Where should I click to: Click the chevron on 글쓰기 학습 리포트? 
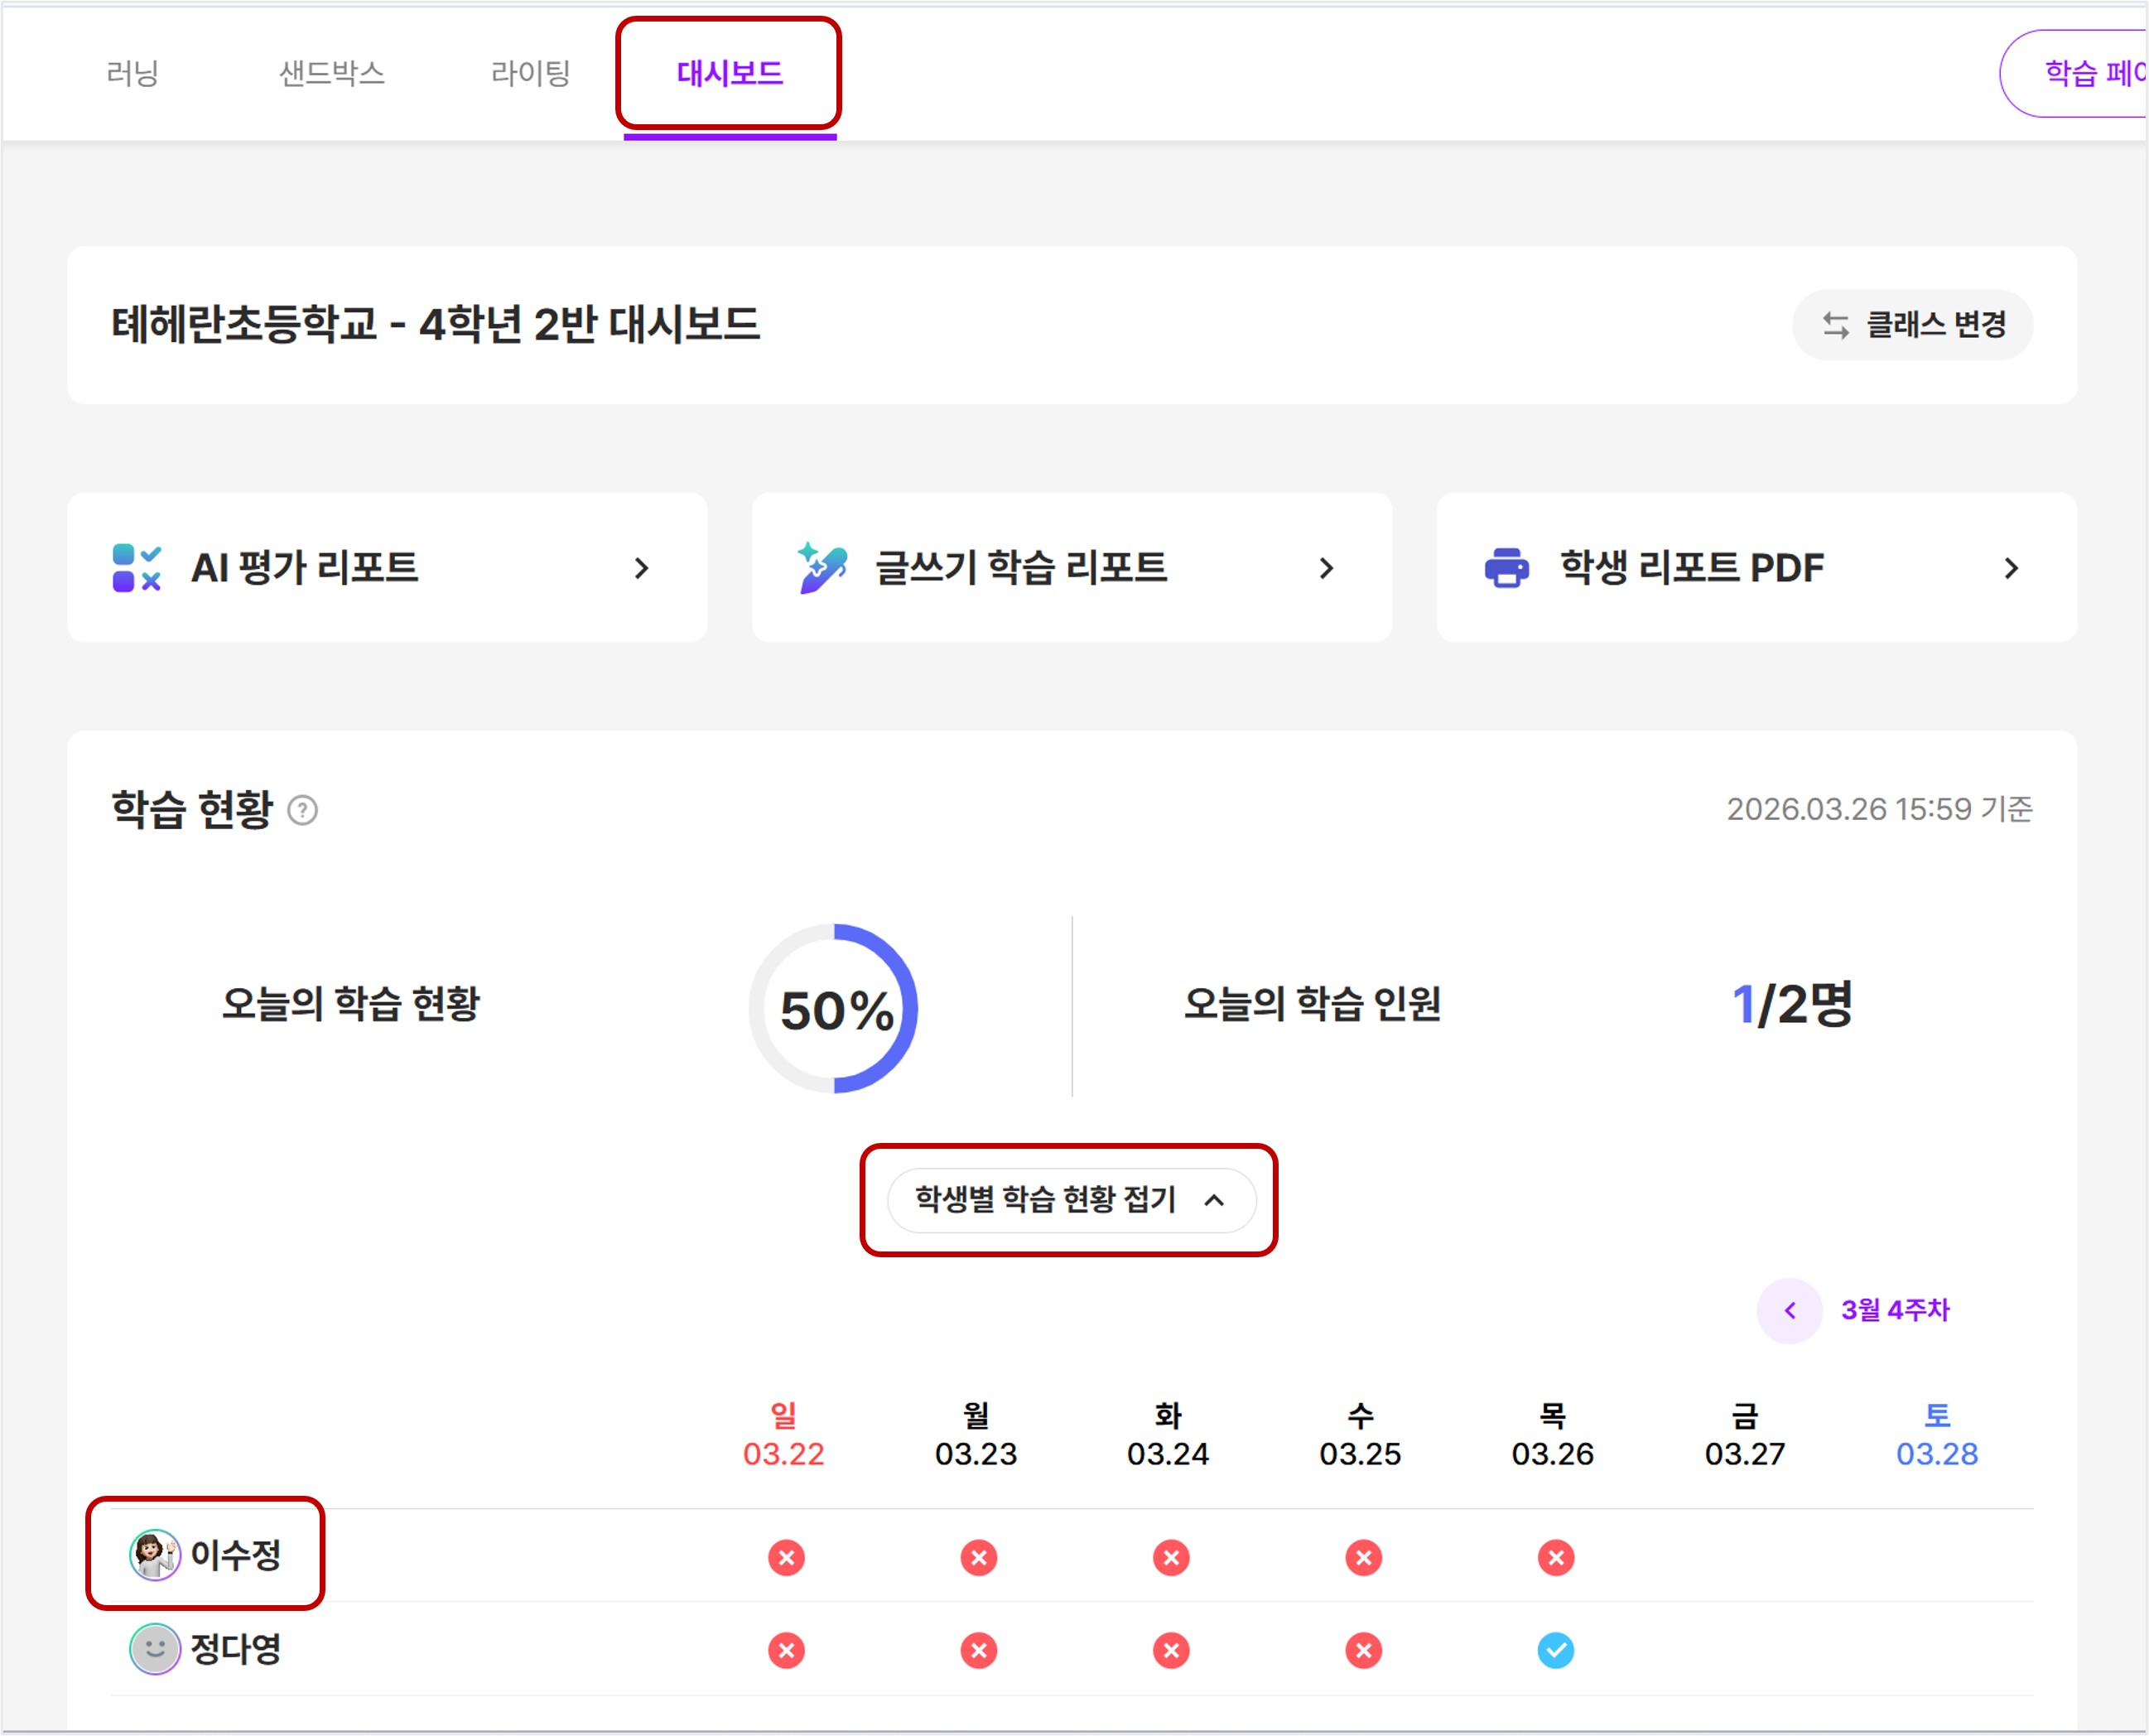coord(1327,568)
